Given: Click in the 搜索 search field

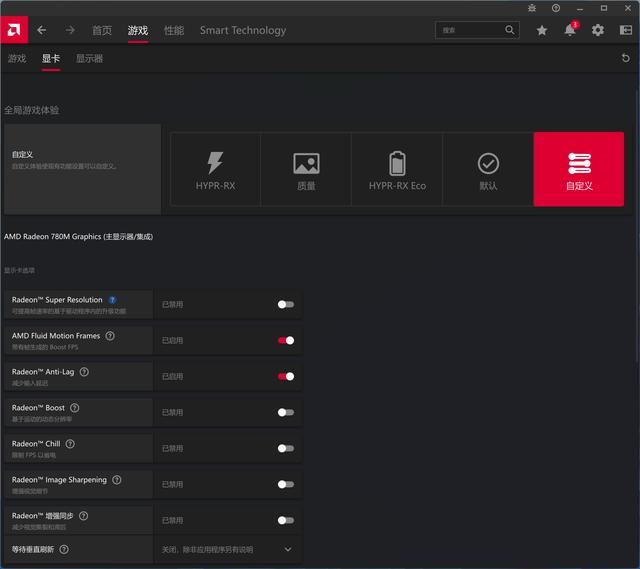Looking at the screenshot, I should tap(470, 30).
